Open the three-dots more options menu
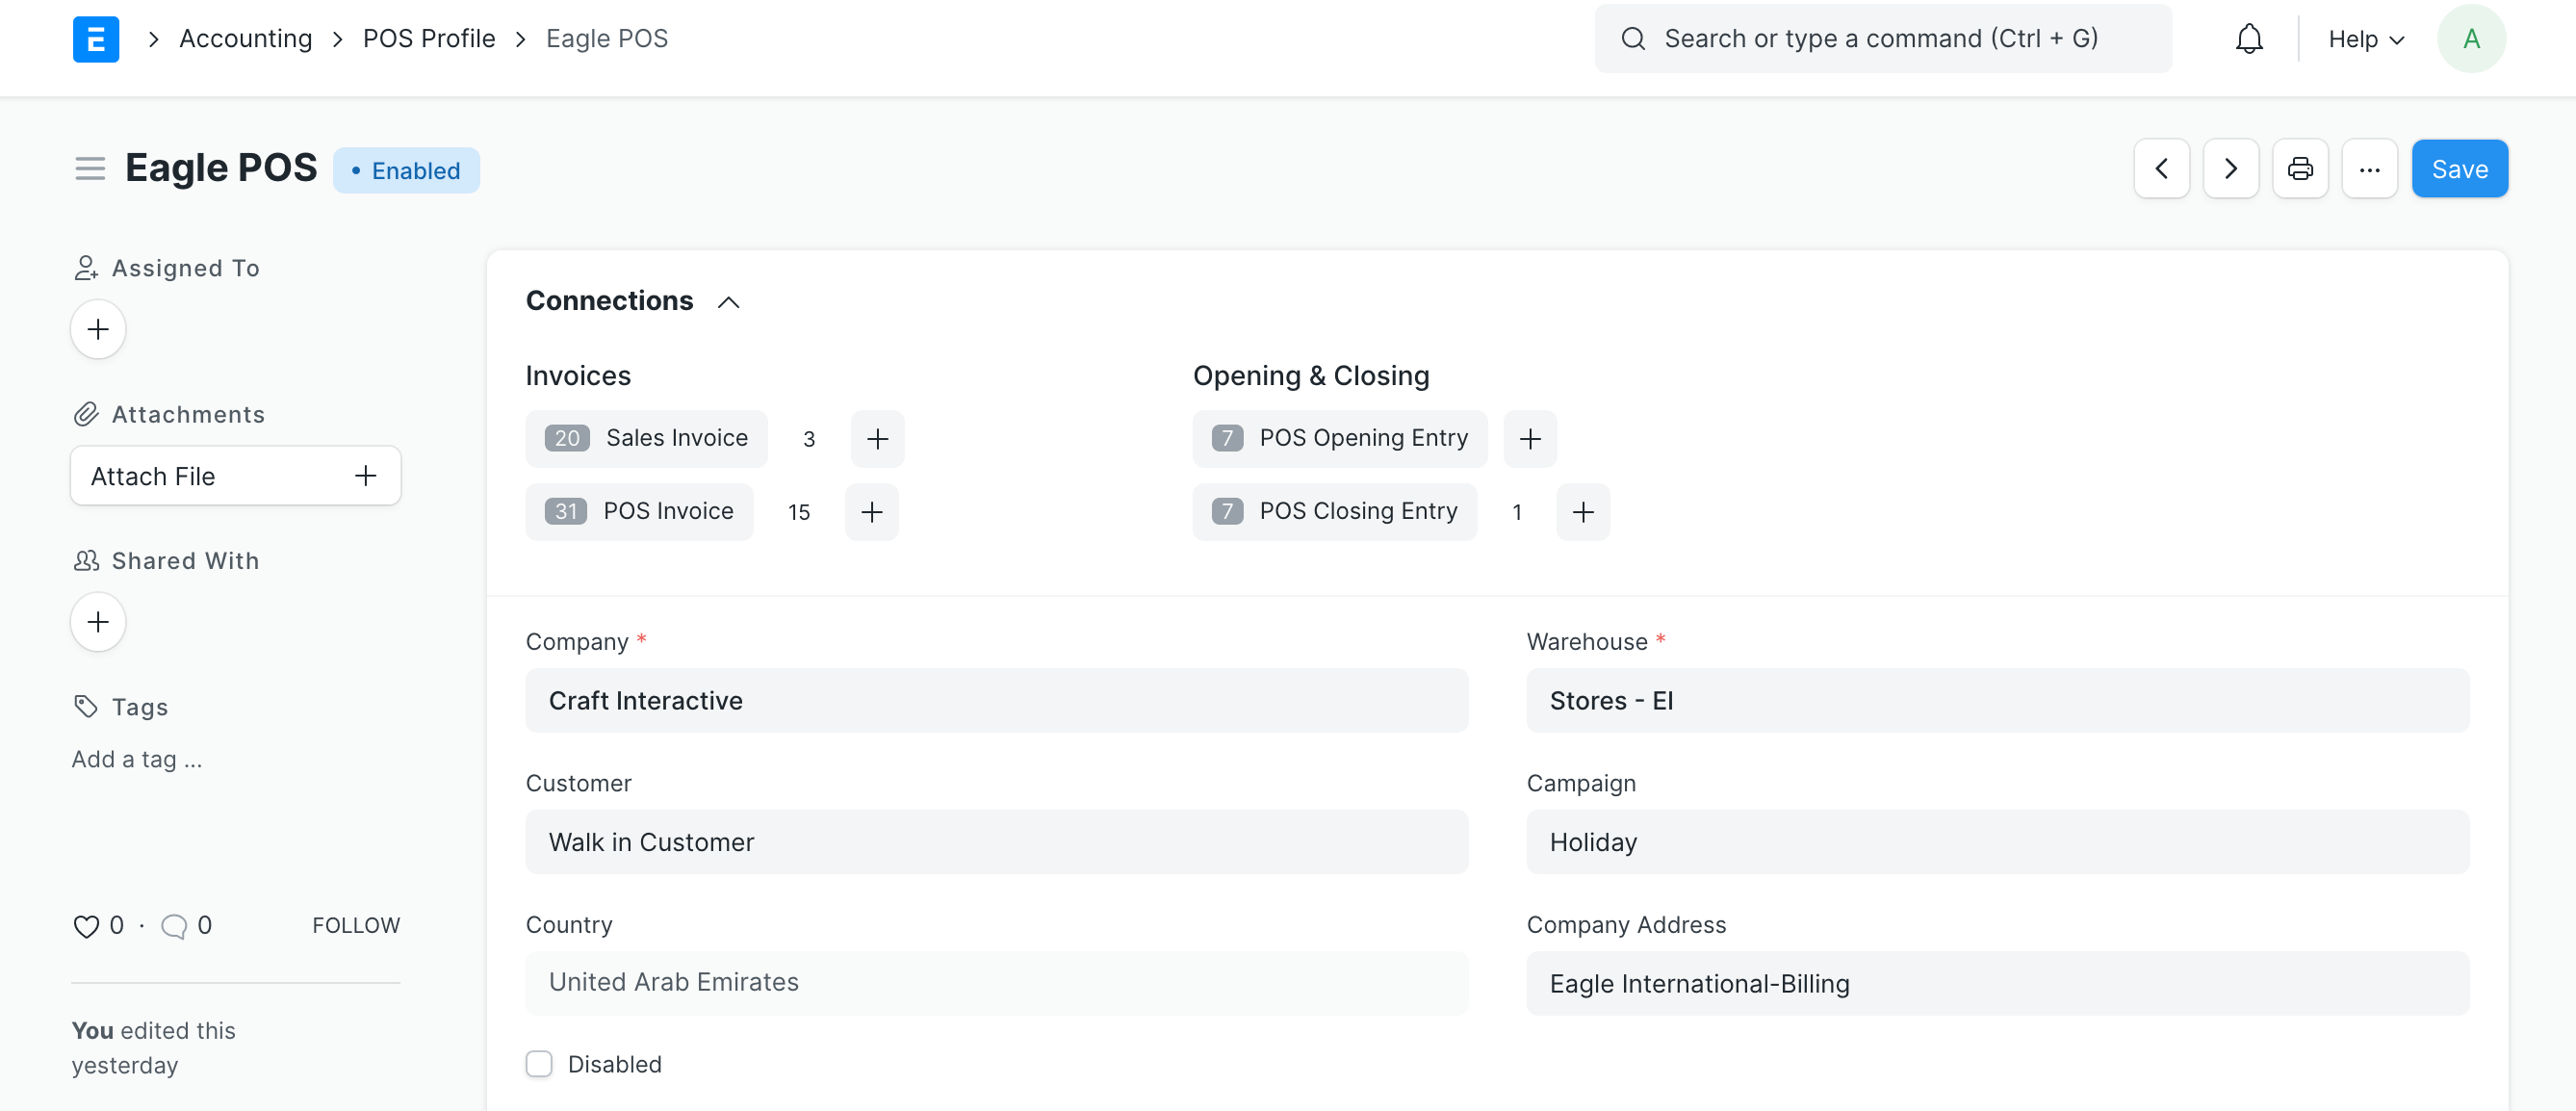This screenshot has width=2576, height=1111. (2369, 169)
